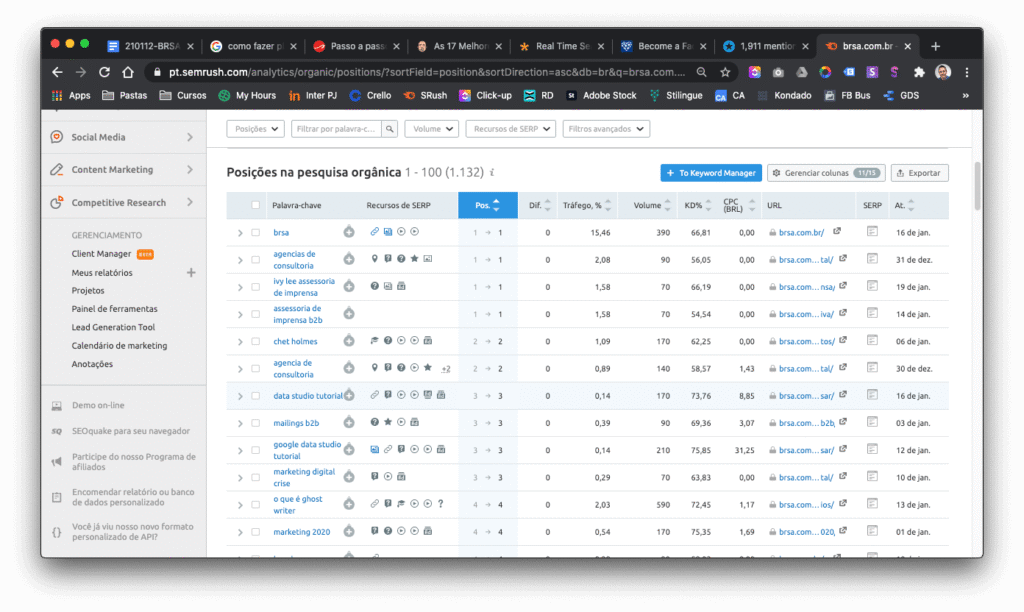1024x612 pixels.
Task: Open the Calendário de marketing link
Action: (x=119, y=346)
